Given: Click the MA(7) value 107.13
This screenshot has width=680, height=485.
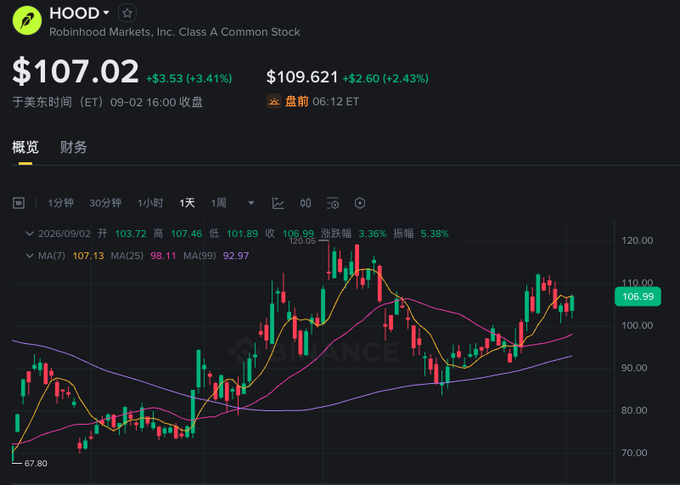Looking at the screenshot, I should click(x=88, y=256).
